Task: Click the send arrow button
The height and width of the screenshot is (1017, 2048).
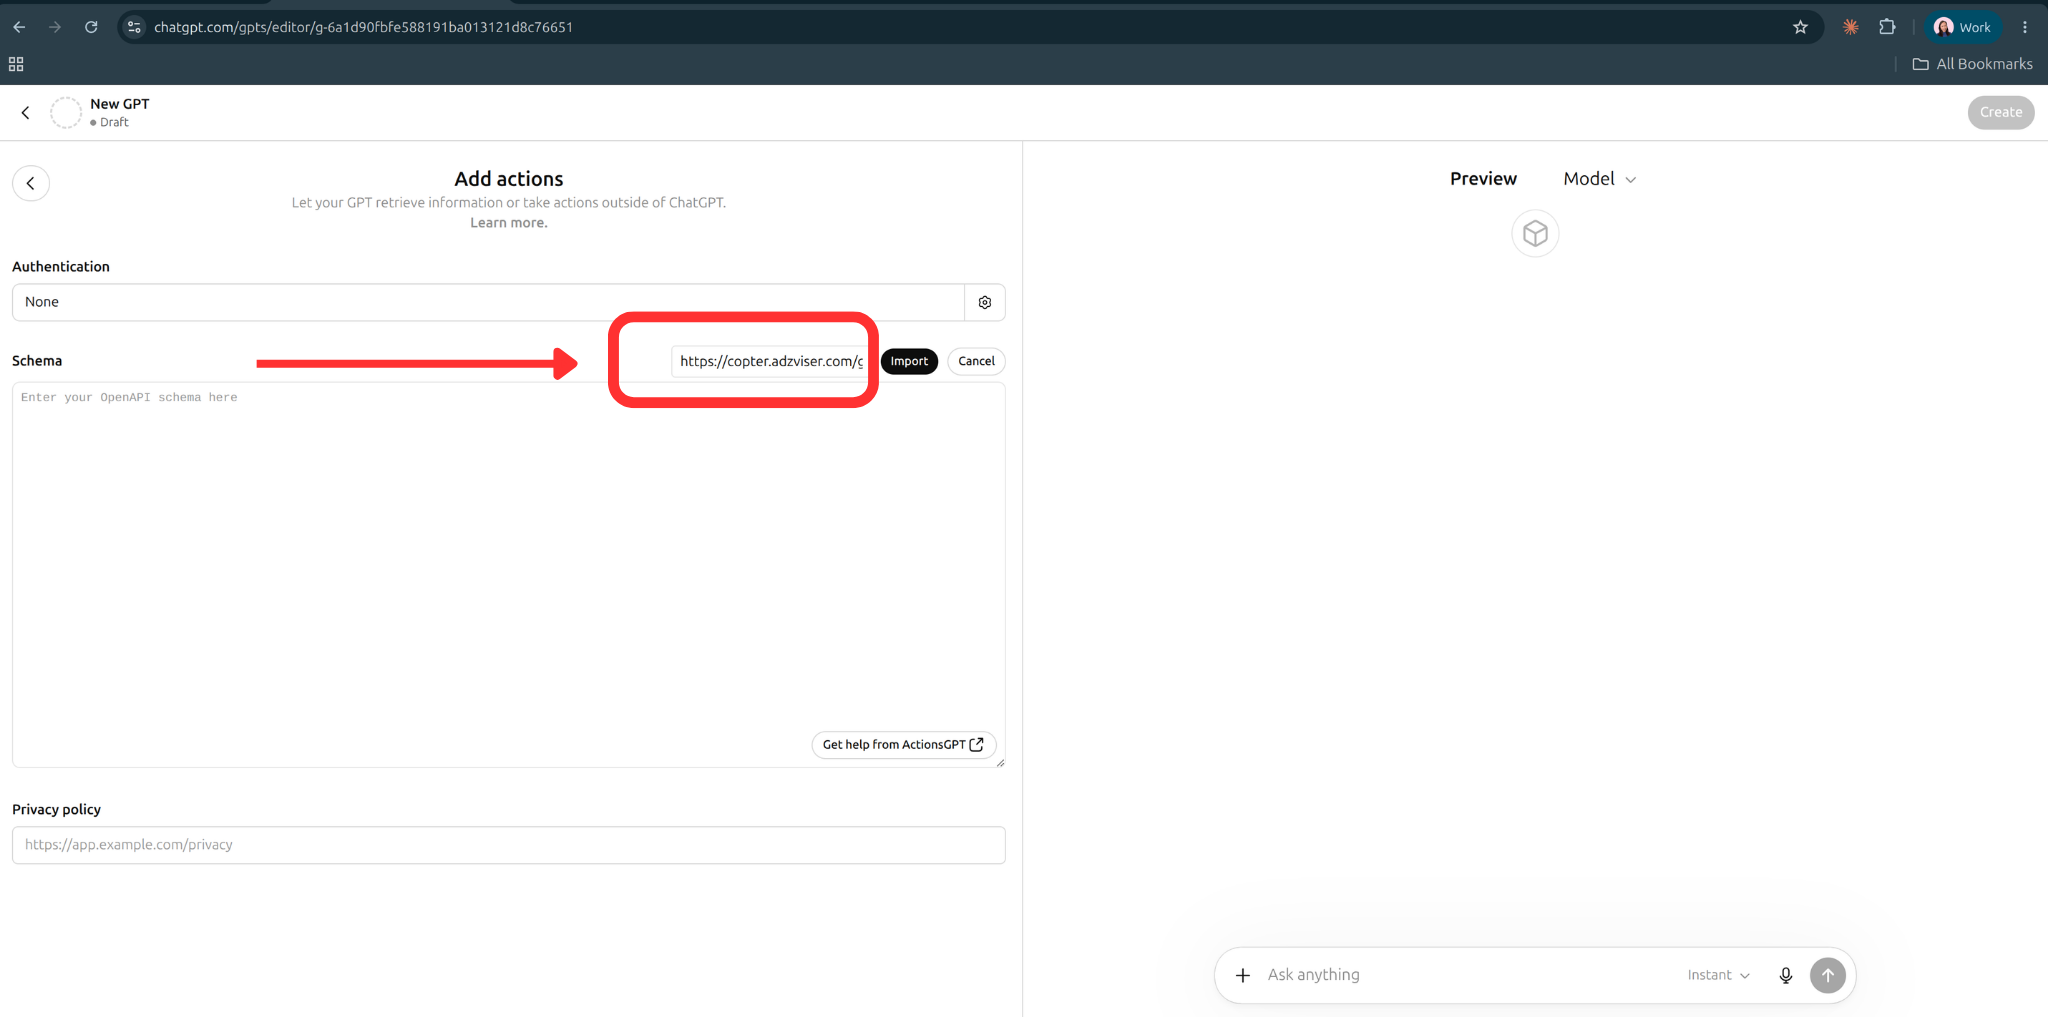Action: click(x=1828, y=975)
